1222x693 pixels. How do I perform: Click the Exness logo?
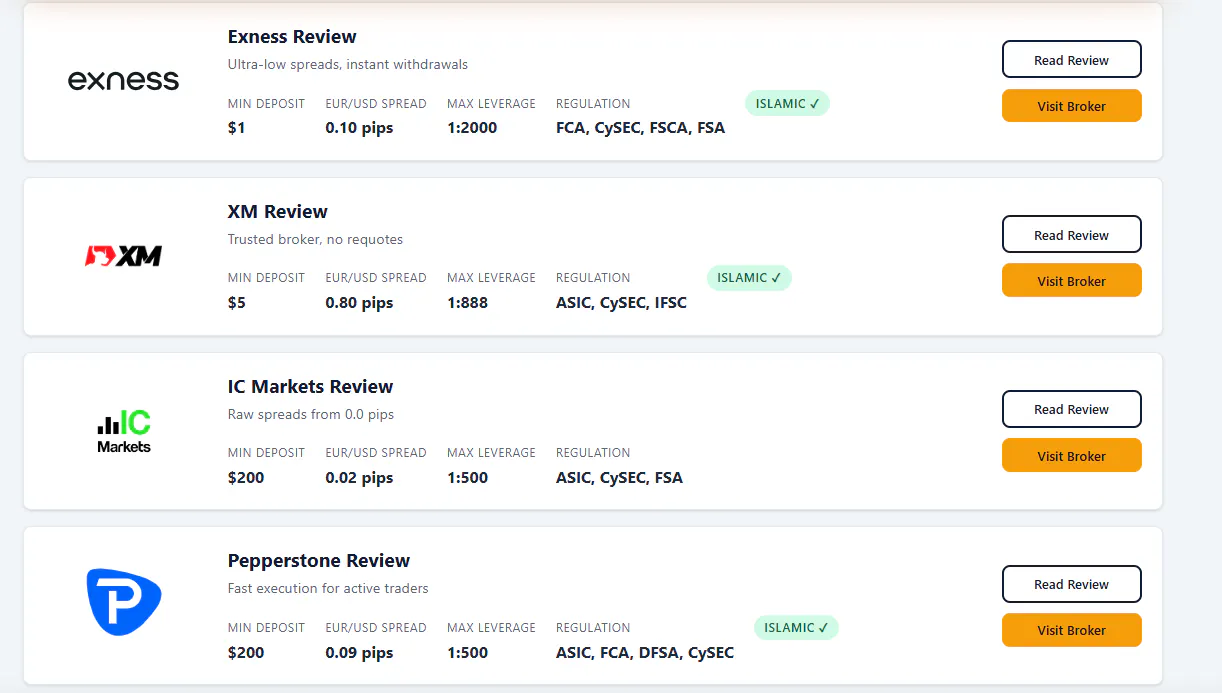click(x=123, y=80)
